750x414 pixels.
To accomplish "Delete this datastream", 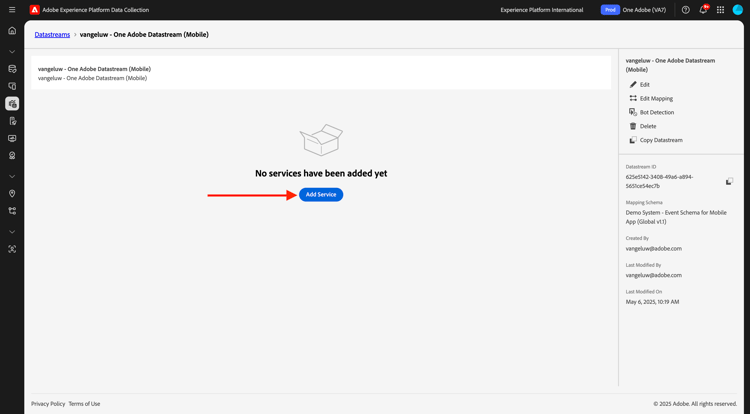I will [x=642, y=126].
